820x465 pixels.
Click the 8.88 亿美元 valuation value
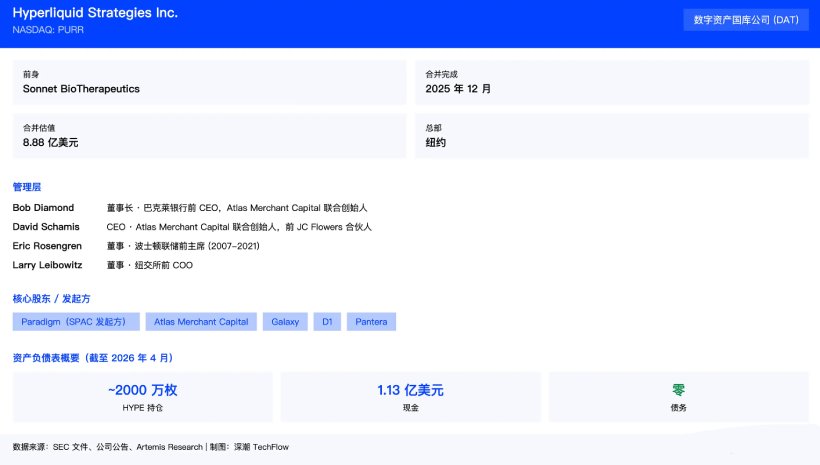pos(50,142)
